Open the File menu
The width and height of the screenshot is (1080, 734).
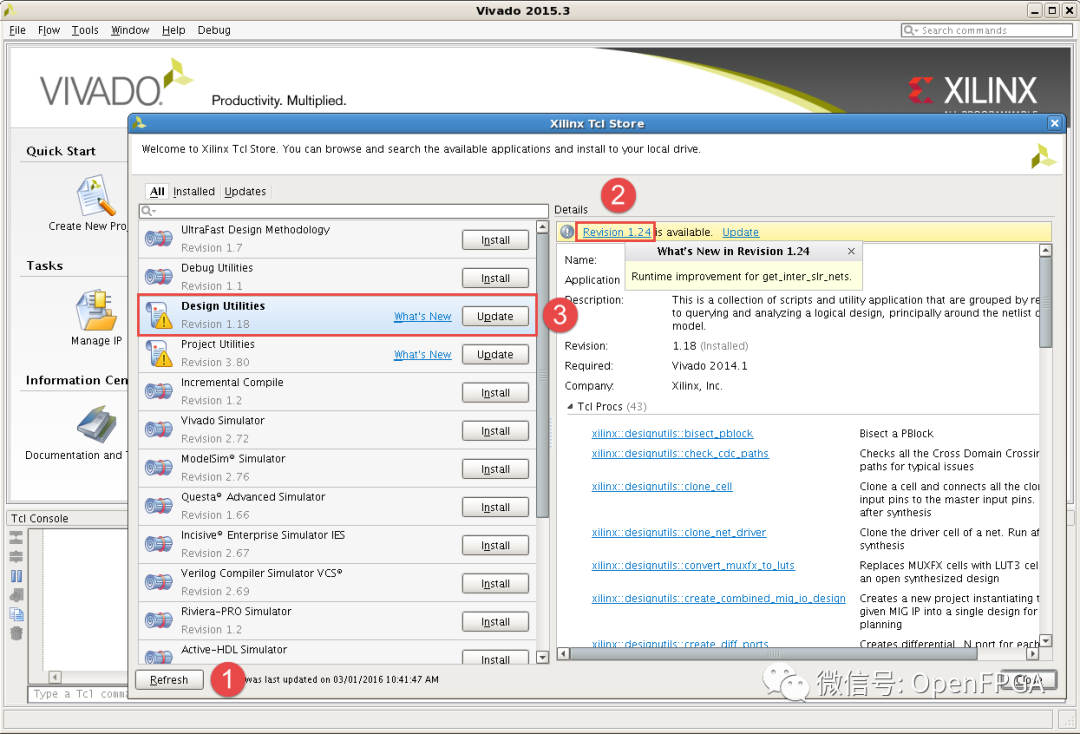pos(17,30)
